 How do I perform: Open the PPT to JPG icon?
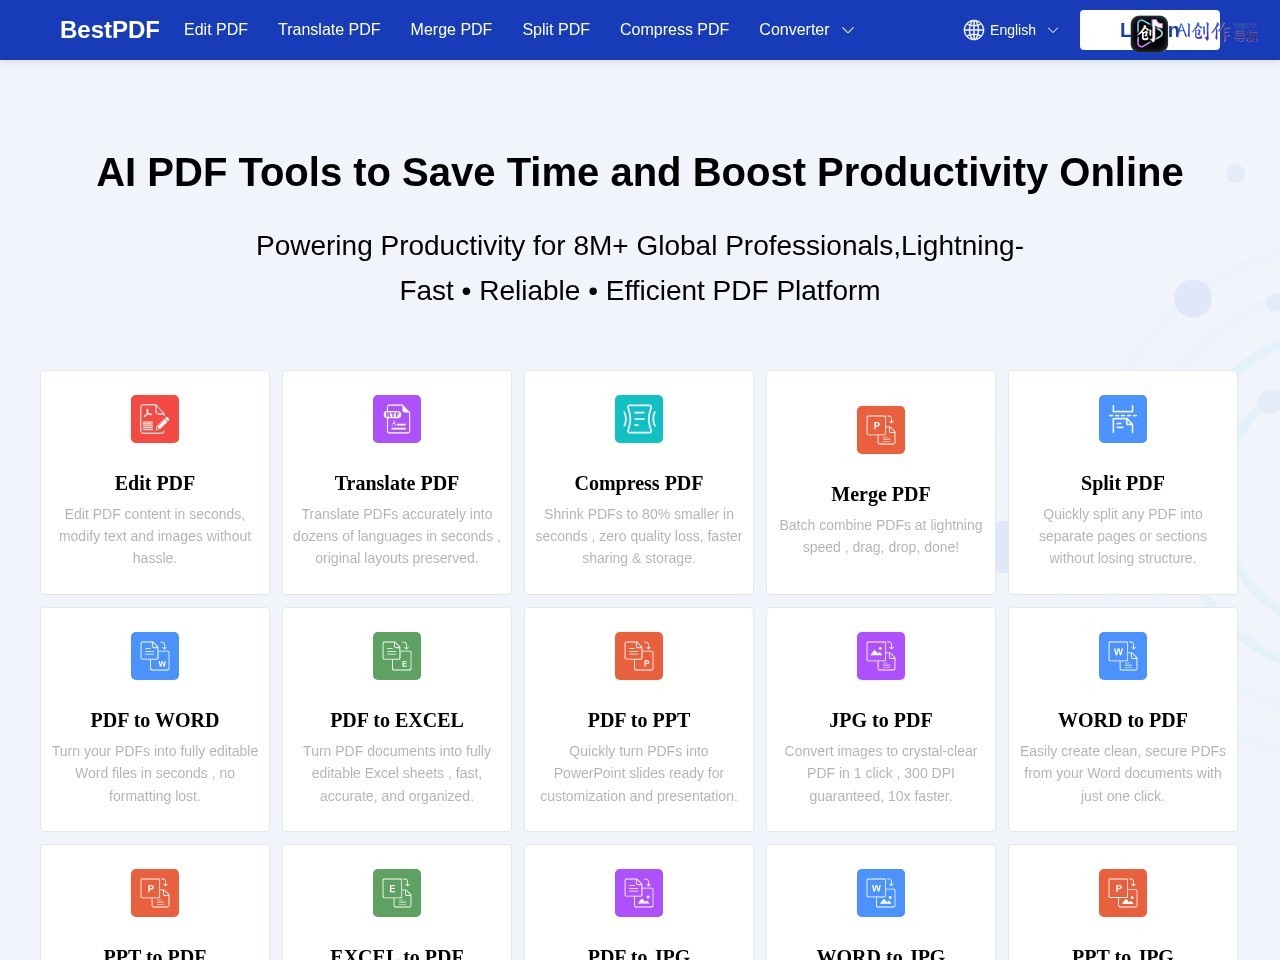[1123, 893]
